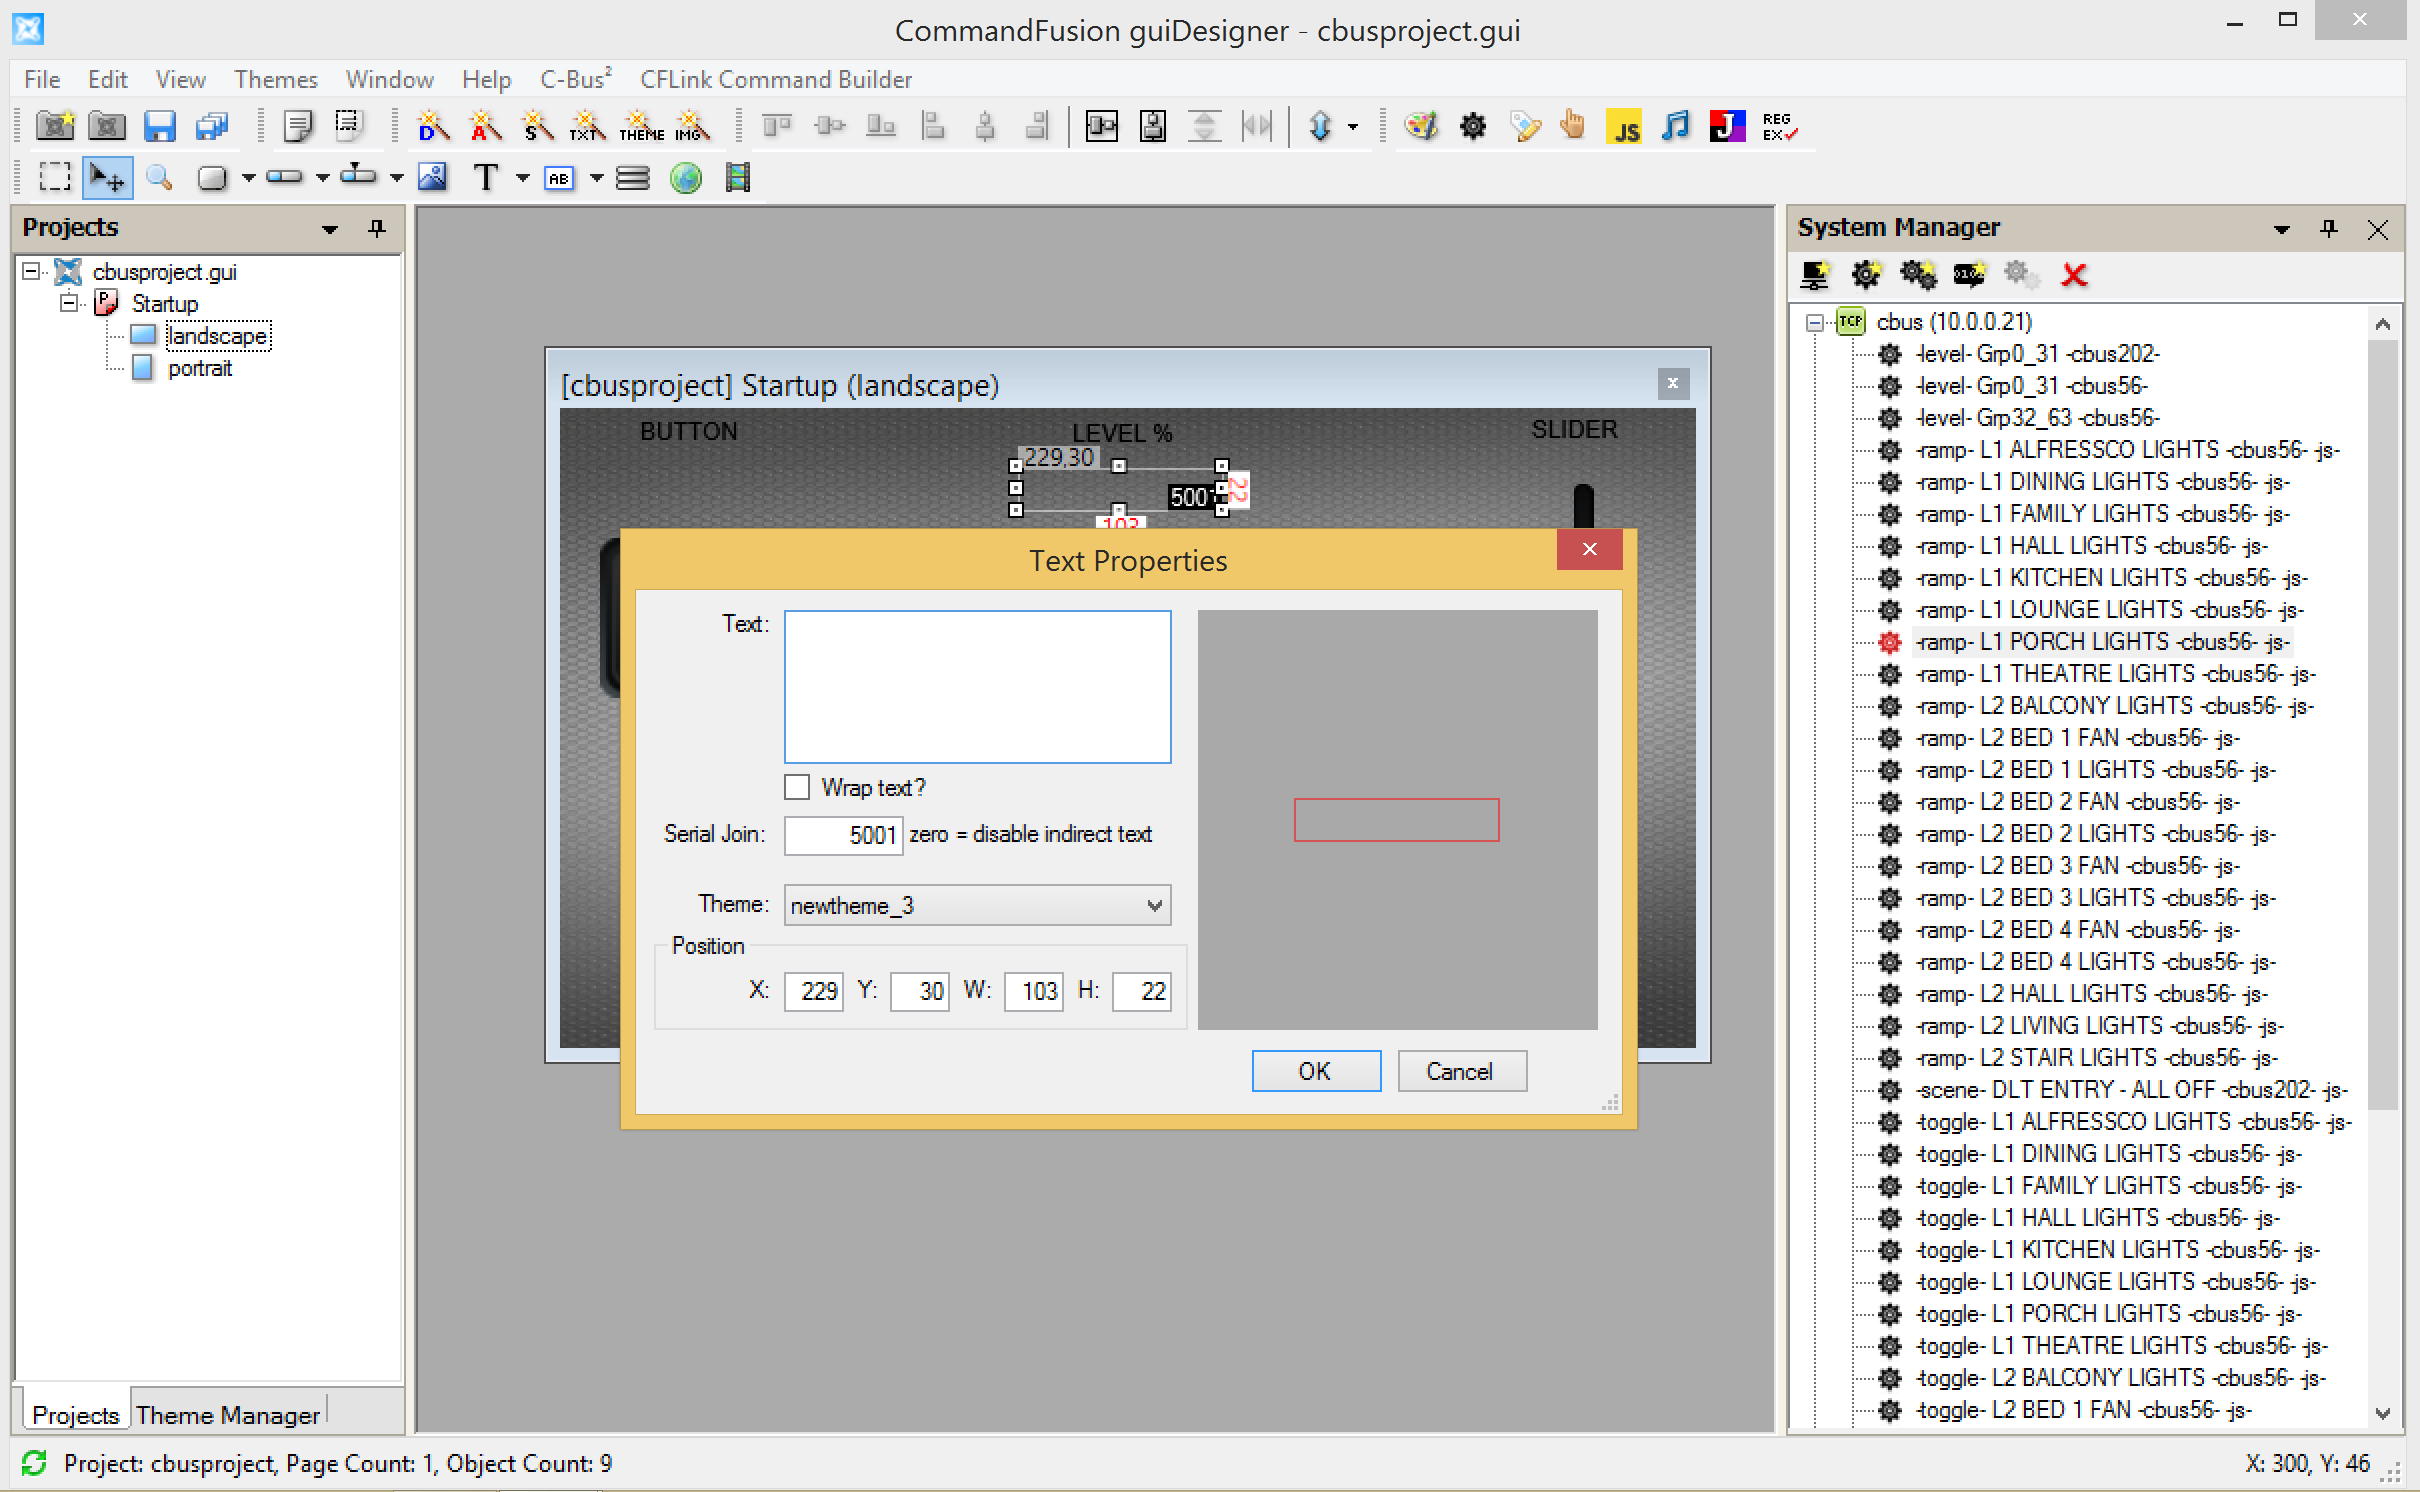
Task: Select the magnifier zoom tool
Action: coord(159,178)
